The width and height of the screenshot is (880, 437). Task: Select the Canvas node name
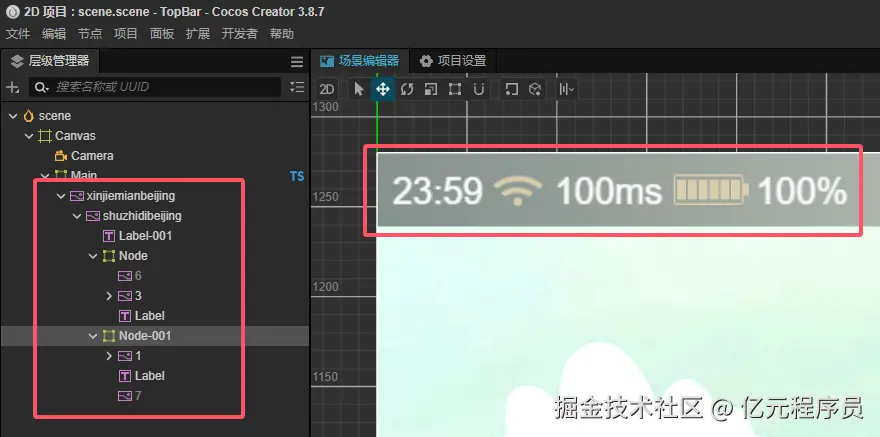(x=75, y=136)
